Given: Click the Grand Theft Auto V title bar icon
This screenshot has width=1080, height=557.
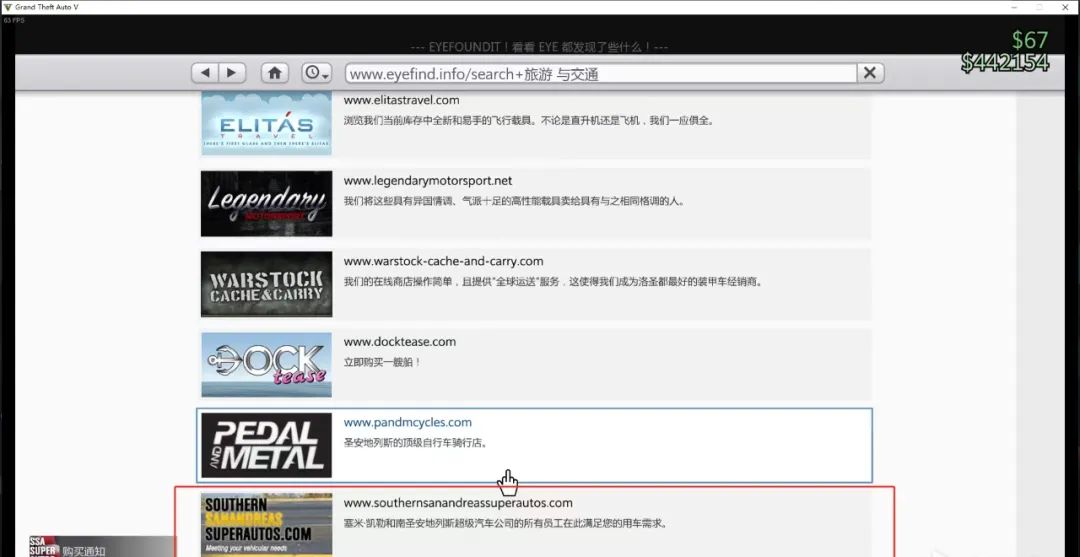Looking at the screenshot, I should point(8,6).
